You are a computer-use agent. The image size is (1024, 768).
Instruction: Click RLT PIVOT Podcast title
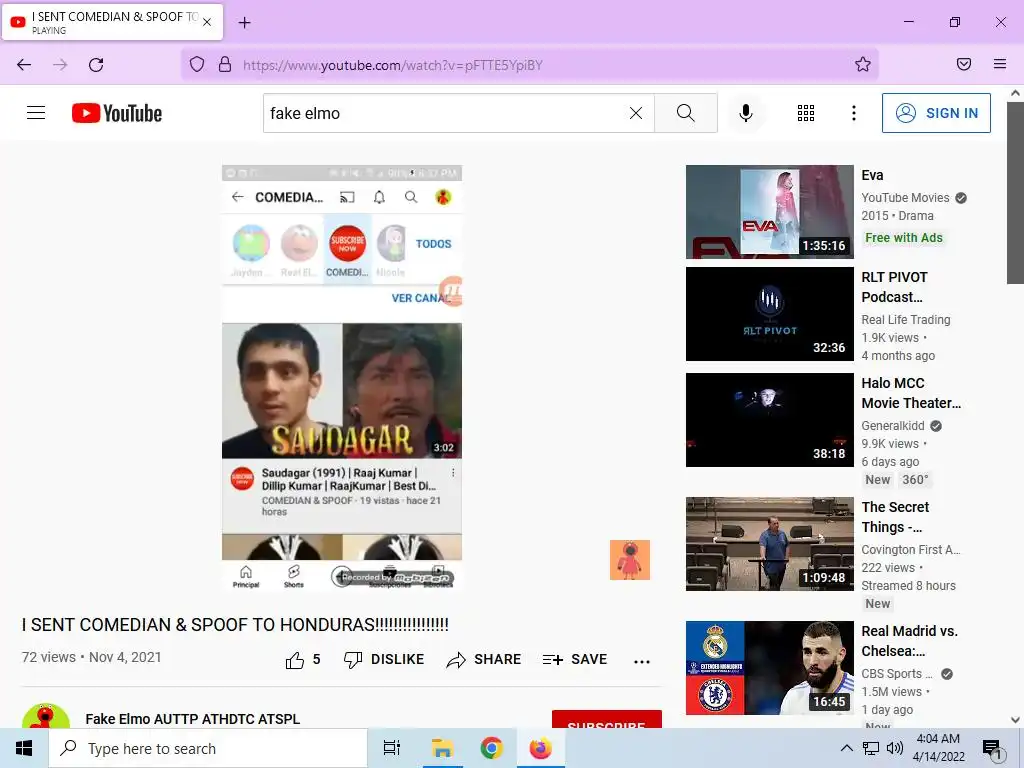click(894, 287)
